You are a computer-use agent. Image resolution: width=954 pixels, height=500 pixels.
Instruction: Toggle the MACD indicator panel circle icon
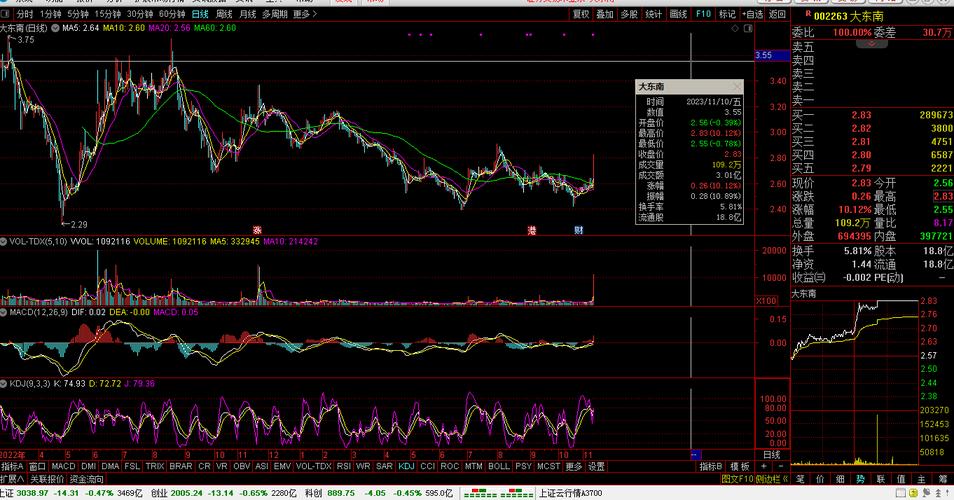pos(4,313)
